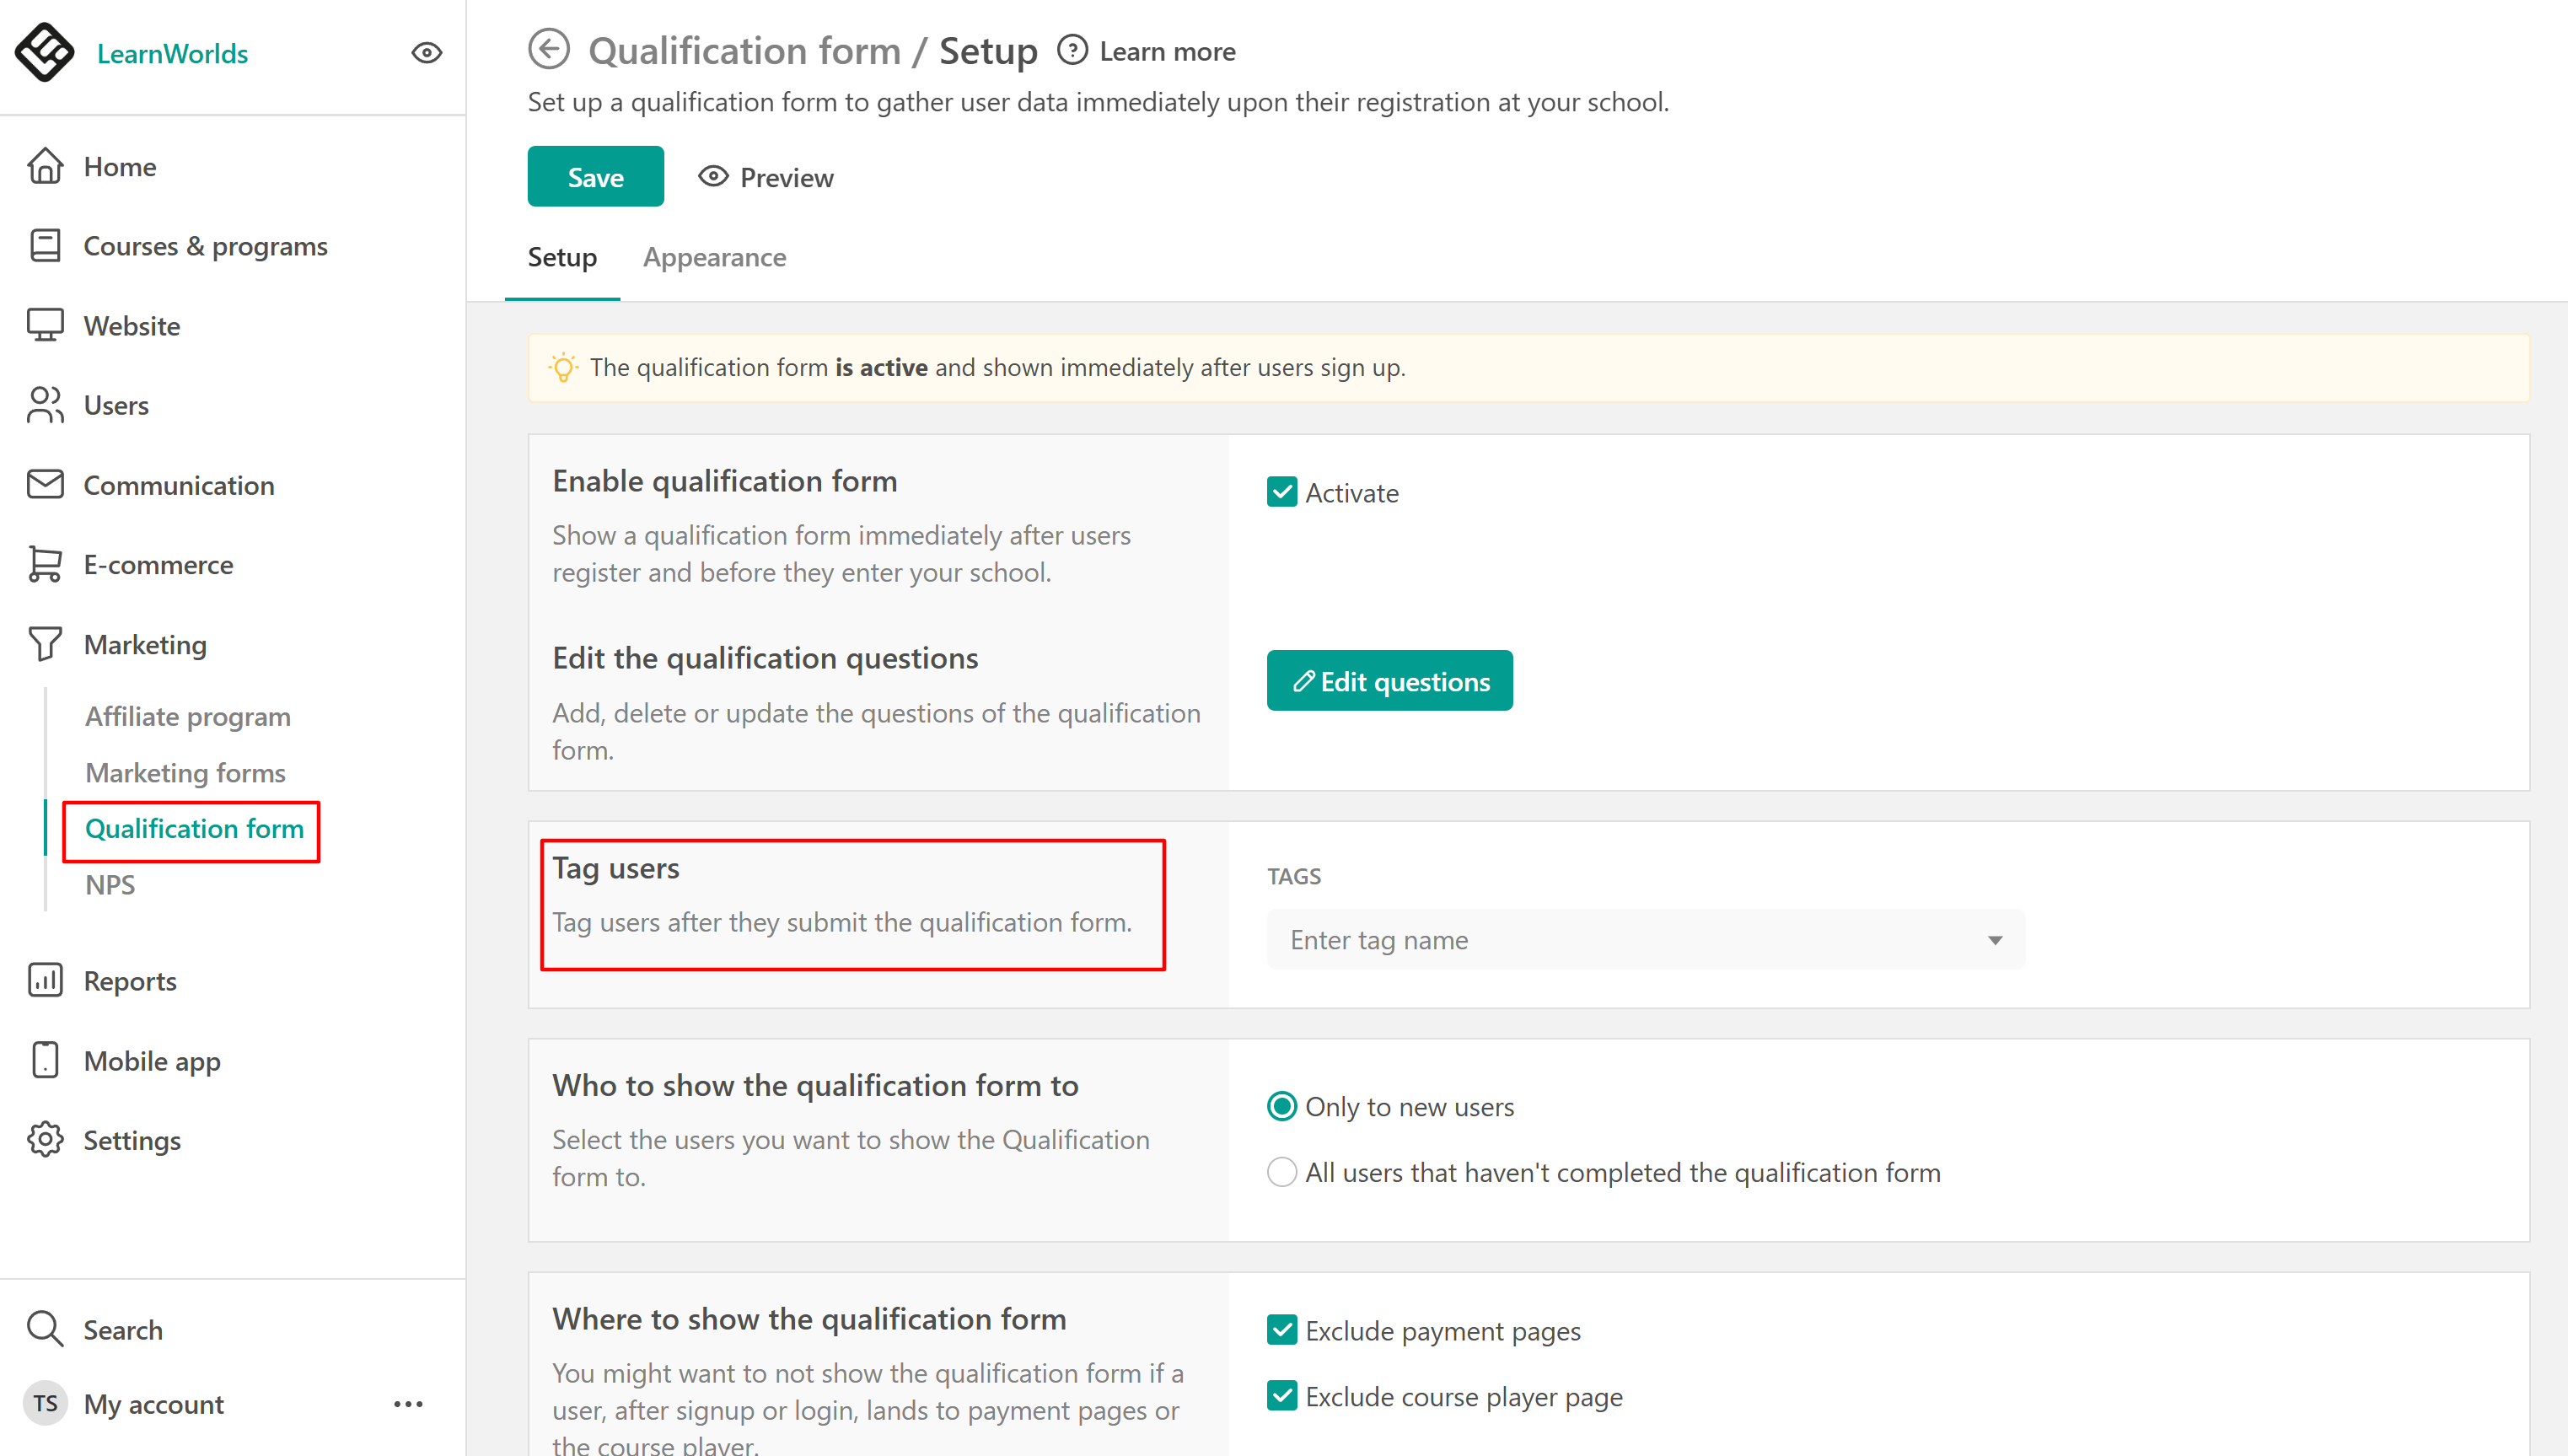Collapse the Marketing sidebar section

tap(145, 645)
